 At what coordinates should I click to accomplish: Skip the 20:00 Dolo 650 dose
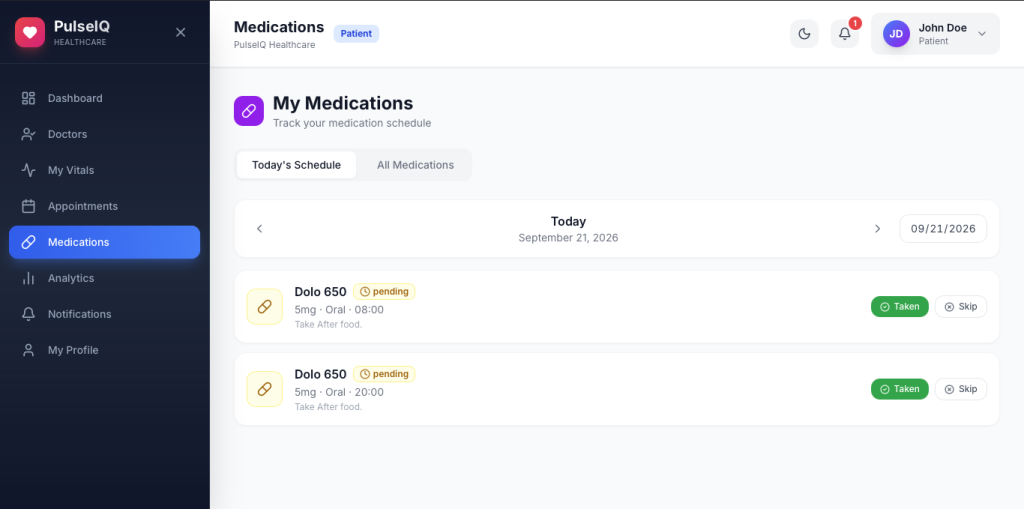pos(961,389)
